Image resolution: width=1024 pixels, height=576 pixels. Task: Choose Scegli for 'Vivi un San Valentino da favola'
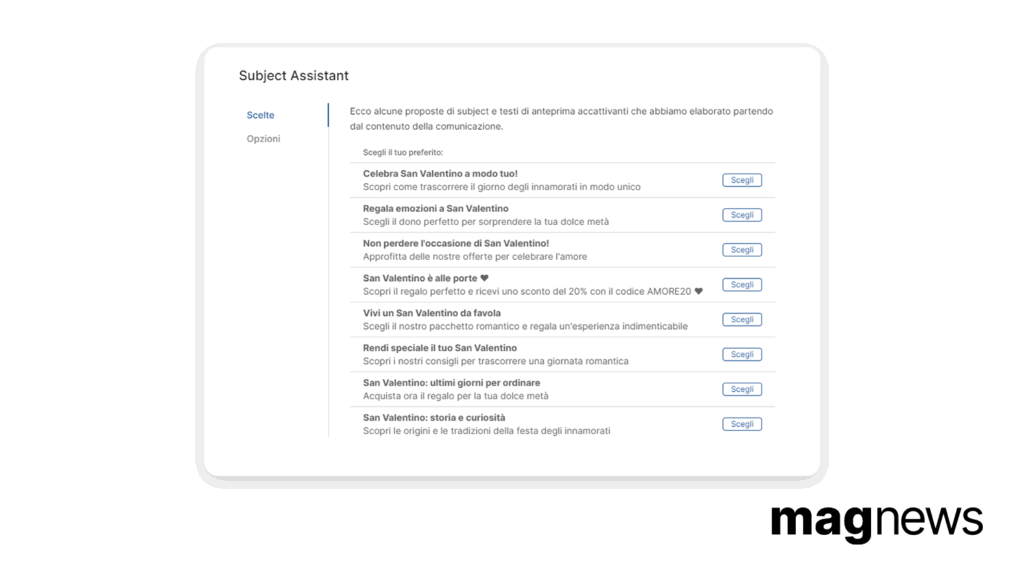pos(742,319)
